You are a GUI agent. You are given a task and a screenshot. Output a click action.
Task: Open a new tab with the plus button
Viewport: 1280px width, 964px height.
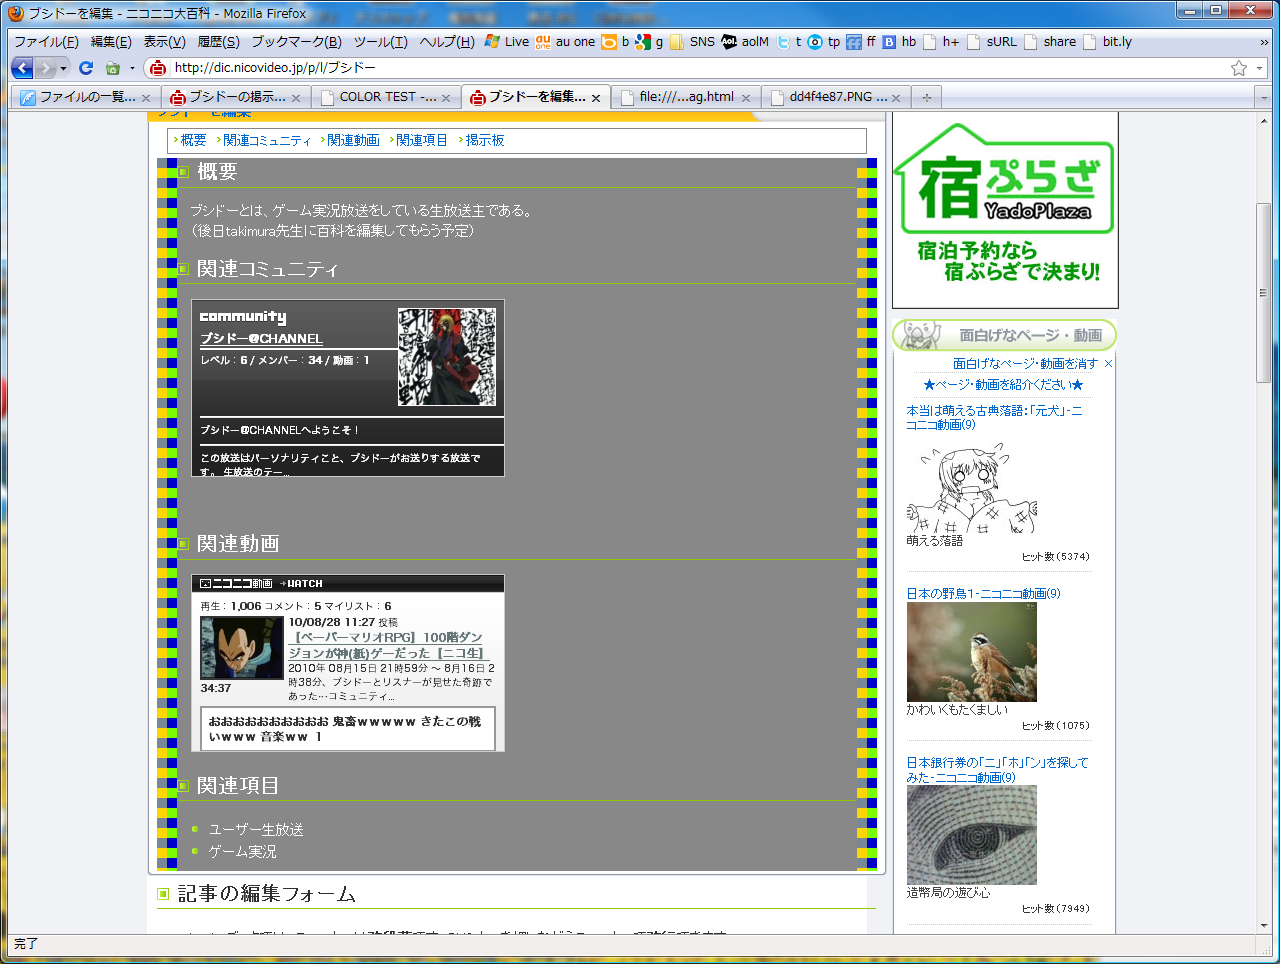tap(926, 97)
